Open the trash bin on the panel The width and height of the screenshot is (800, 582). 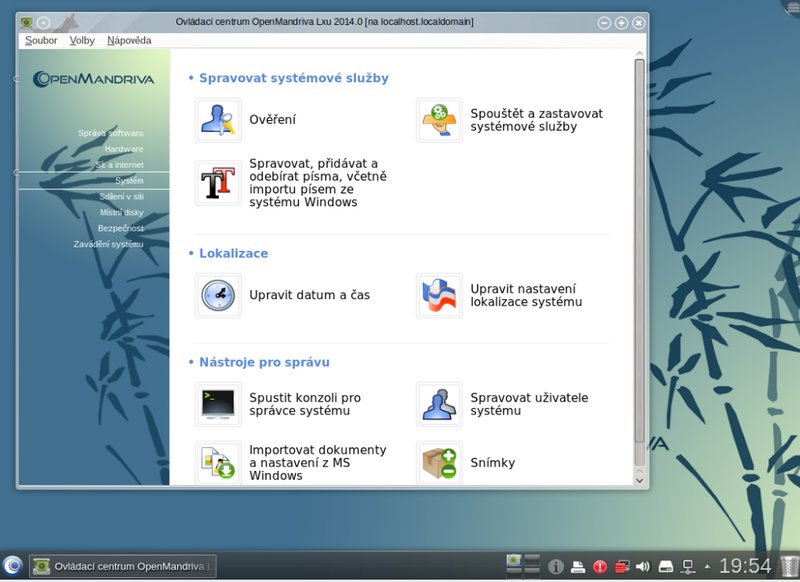pyautogui.click(x=790, y=566)
